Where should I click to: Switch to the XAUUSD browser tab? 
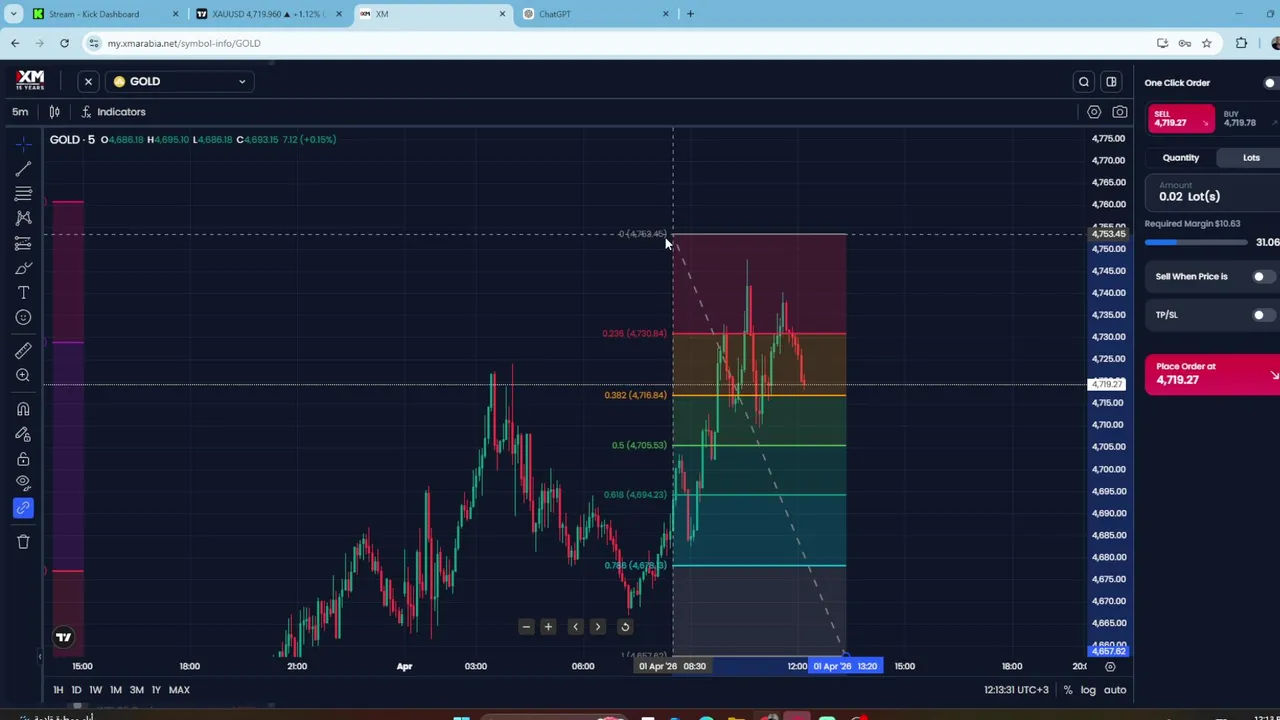pyautogui.click(x=269, y=14)
